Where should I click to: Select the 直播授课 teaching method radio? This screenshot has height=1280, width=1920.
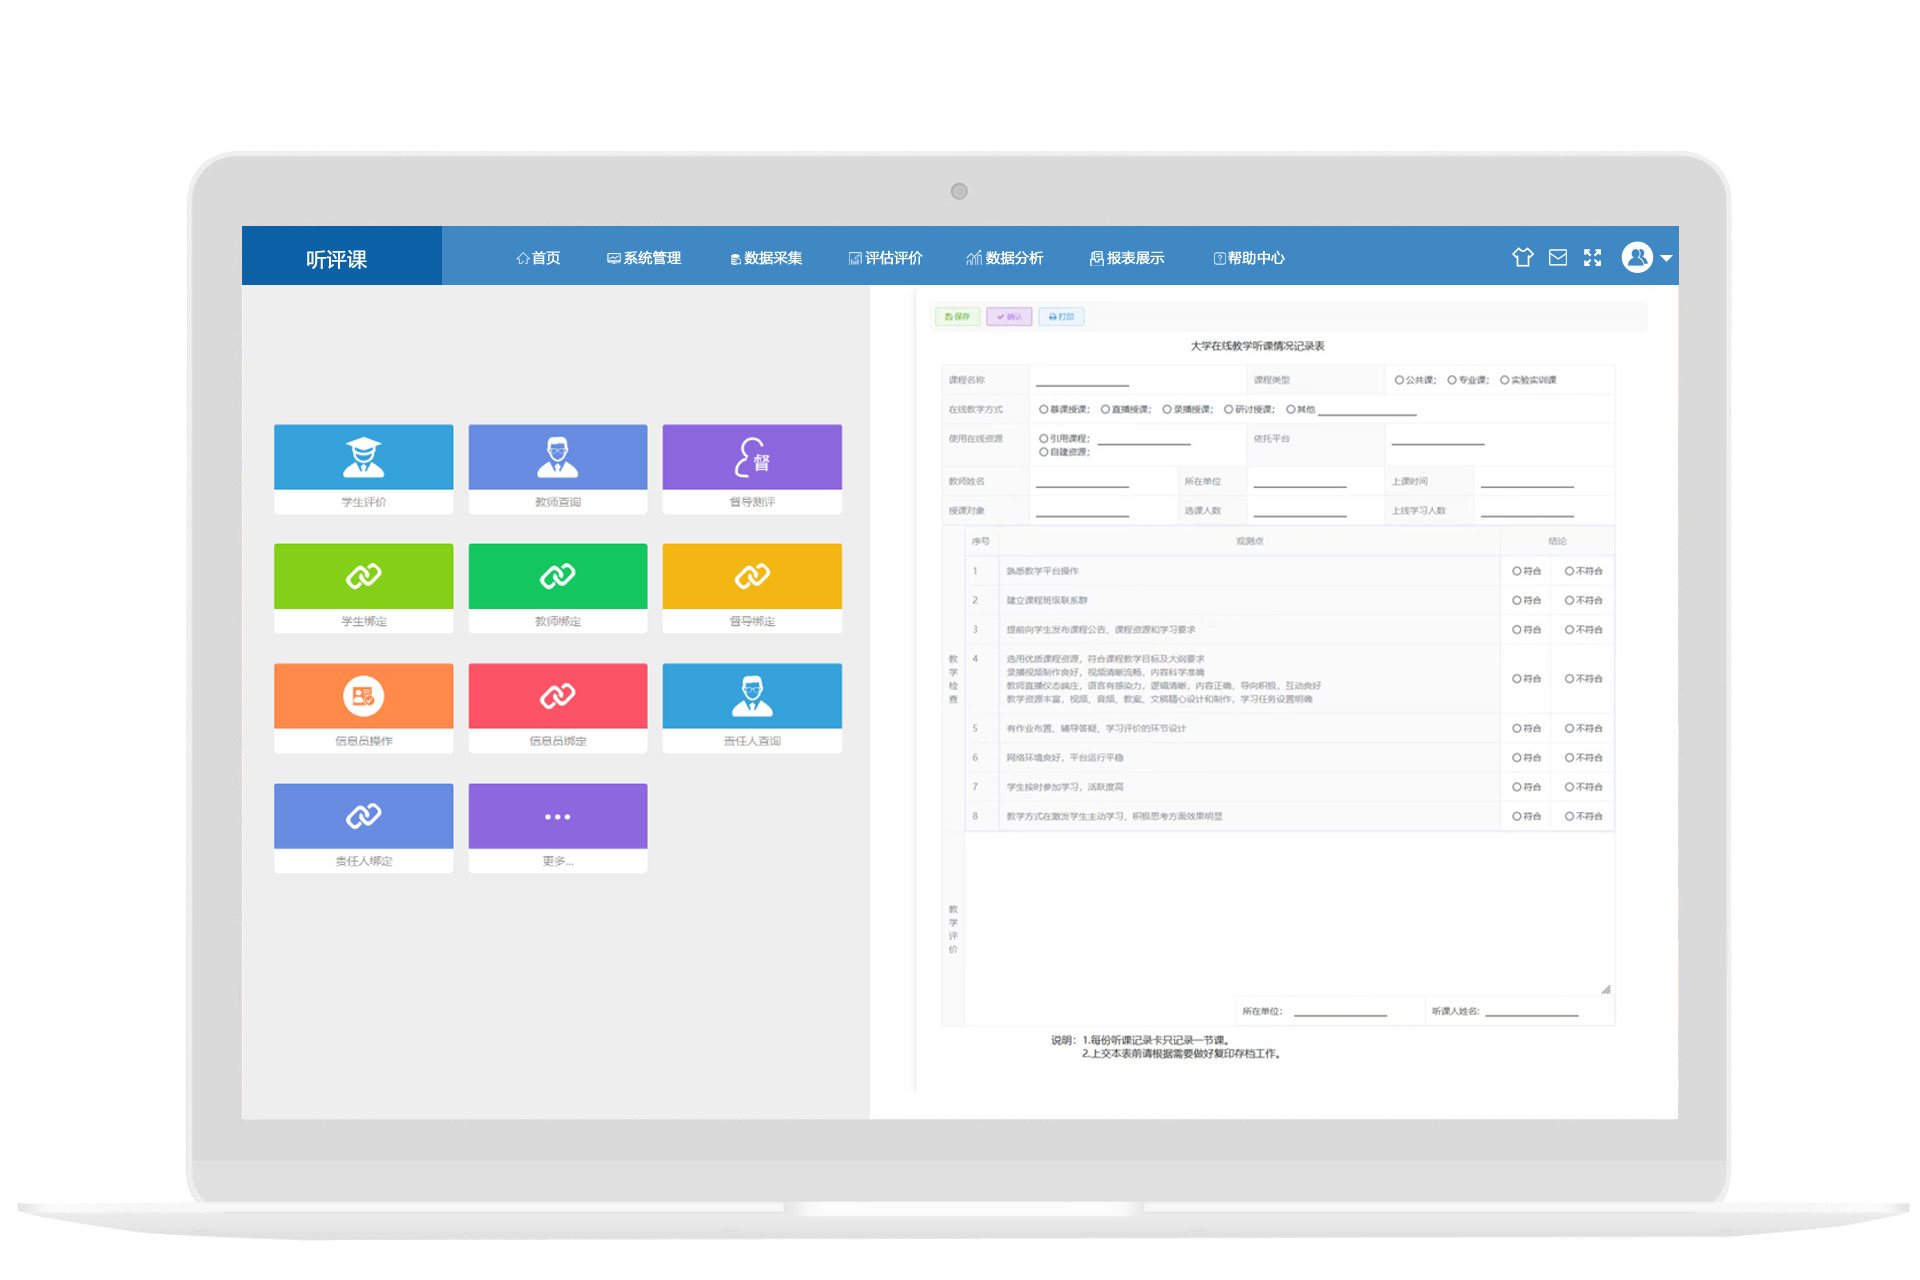pyautogui.click(x=1106, y=409)
